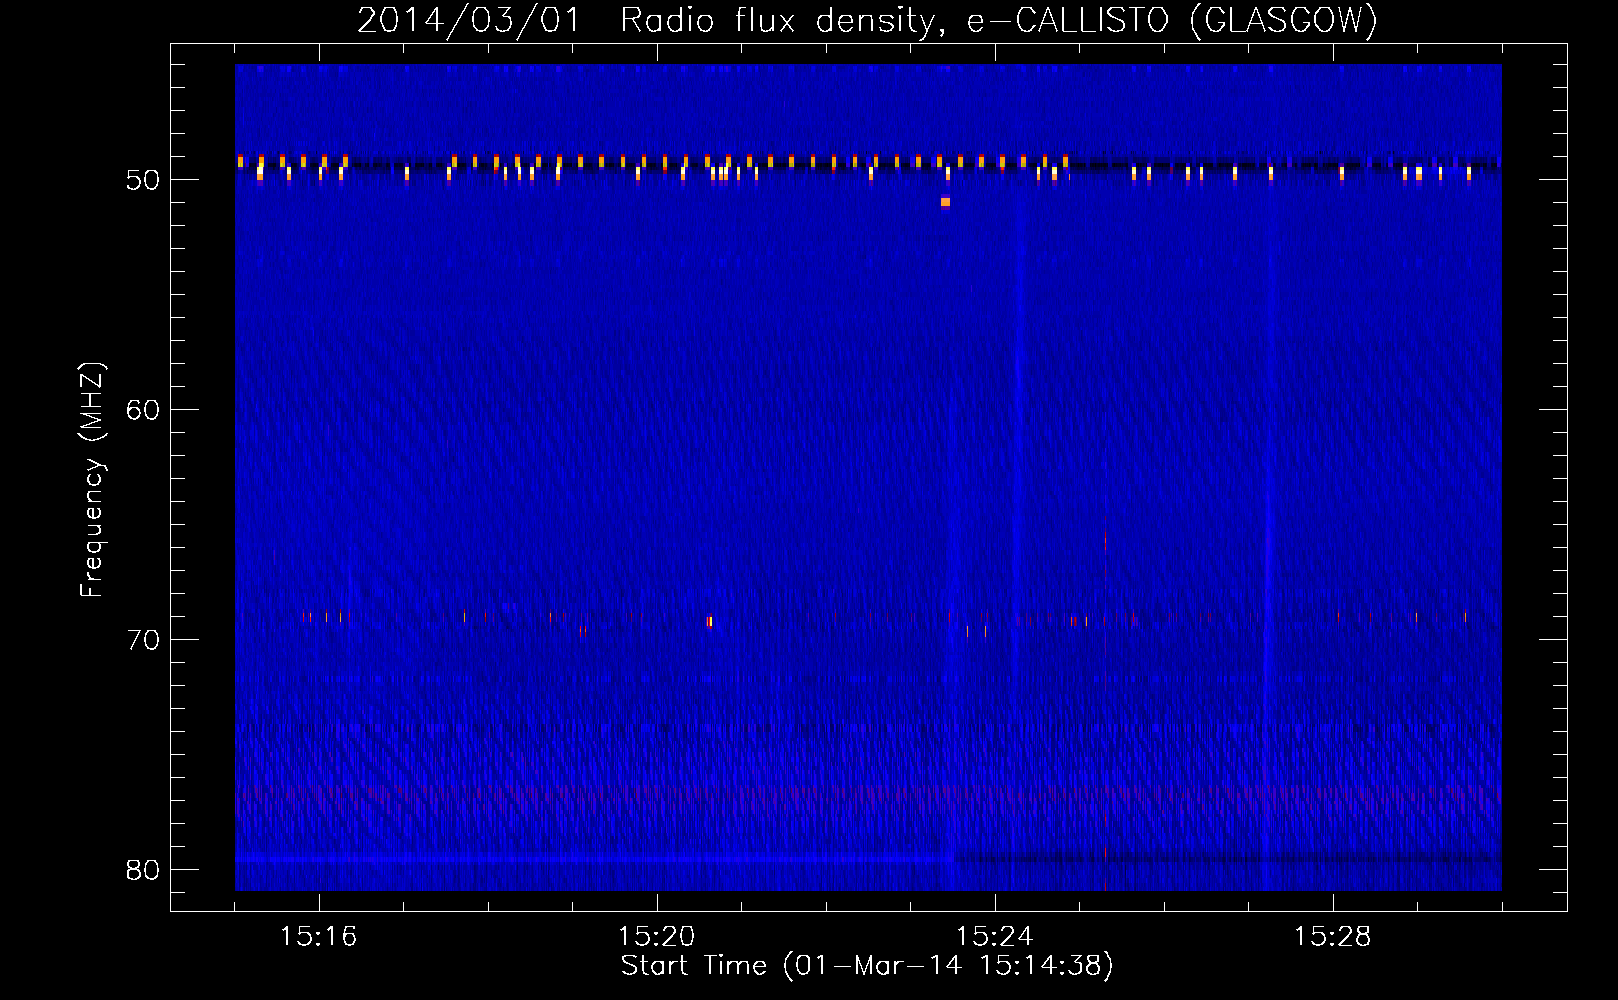Image resolution: width=1618 pixels, height=1000 pixels.
Task: Click the 50 frequency tick label
Action: [x=143, y=180]
